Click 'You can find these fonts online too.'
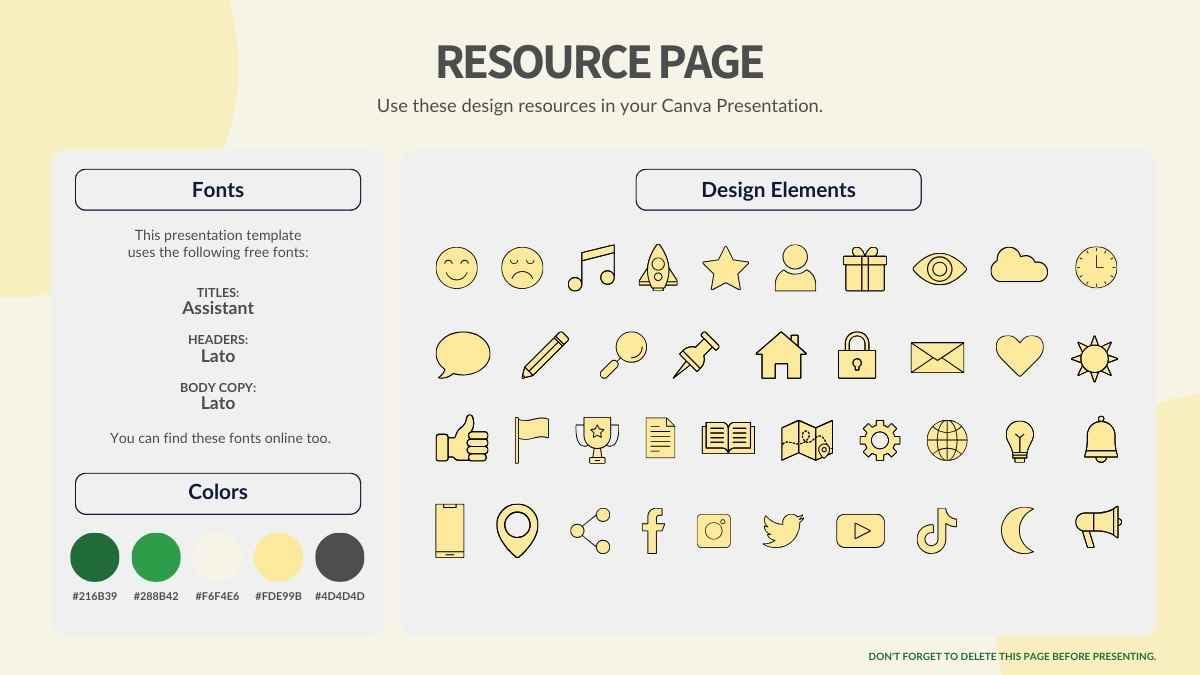 coord(220,438)
